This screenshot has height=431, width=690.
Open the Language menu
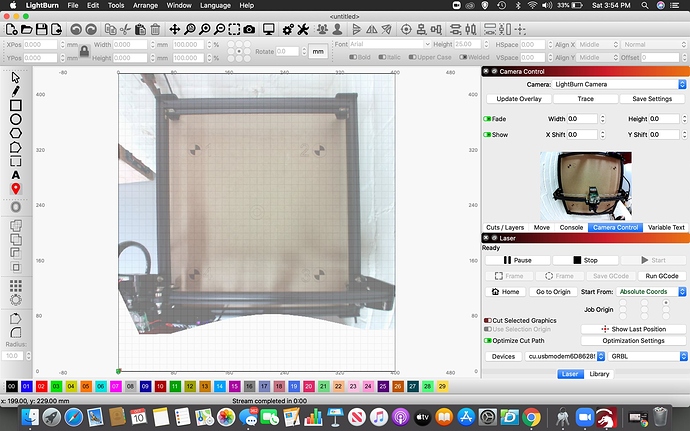215,5
